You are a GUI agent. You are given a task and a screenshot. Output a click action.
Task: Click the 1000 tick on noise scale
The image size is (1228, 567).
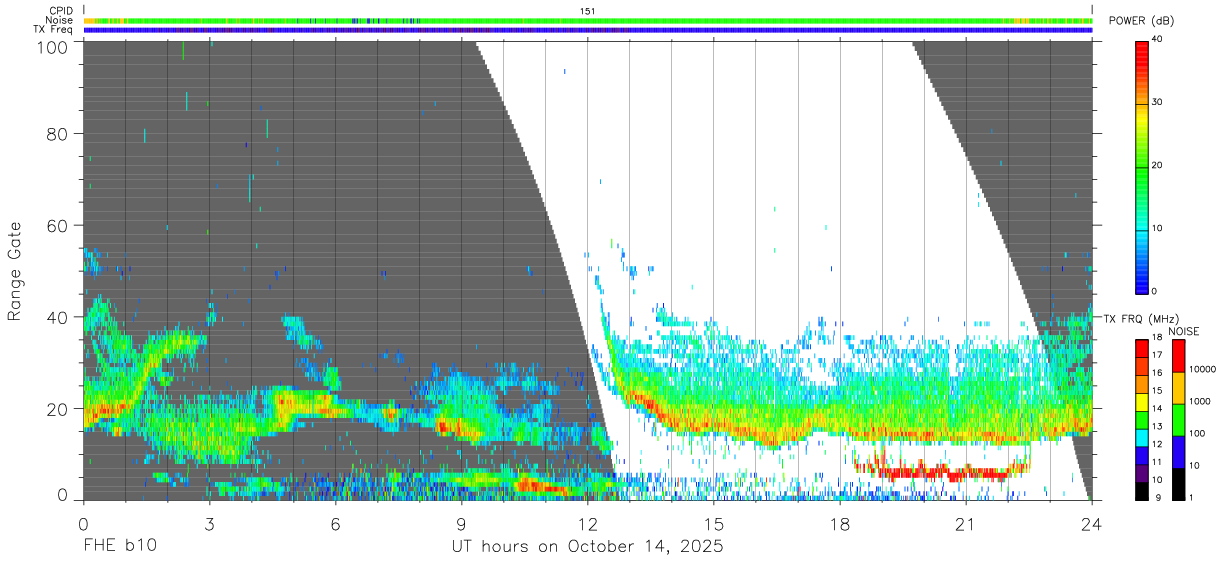(x=1202, y=400)
